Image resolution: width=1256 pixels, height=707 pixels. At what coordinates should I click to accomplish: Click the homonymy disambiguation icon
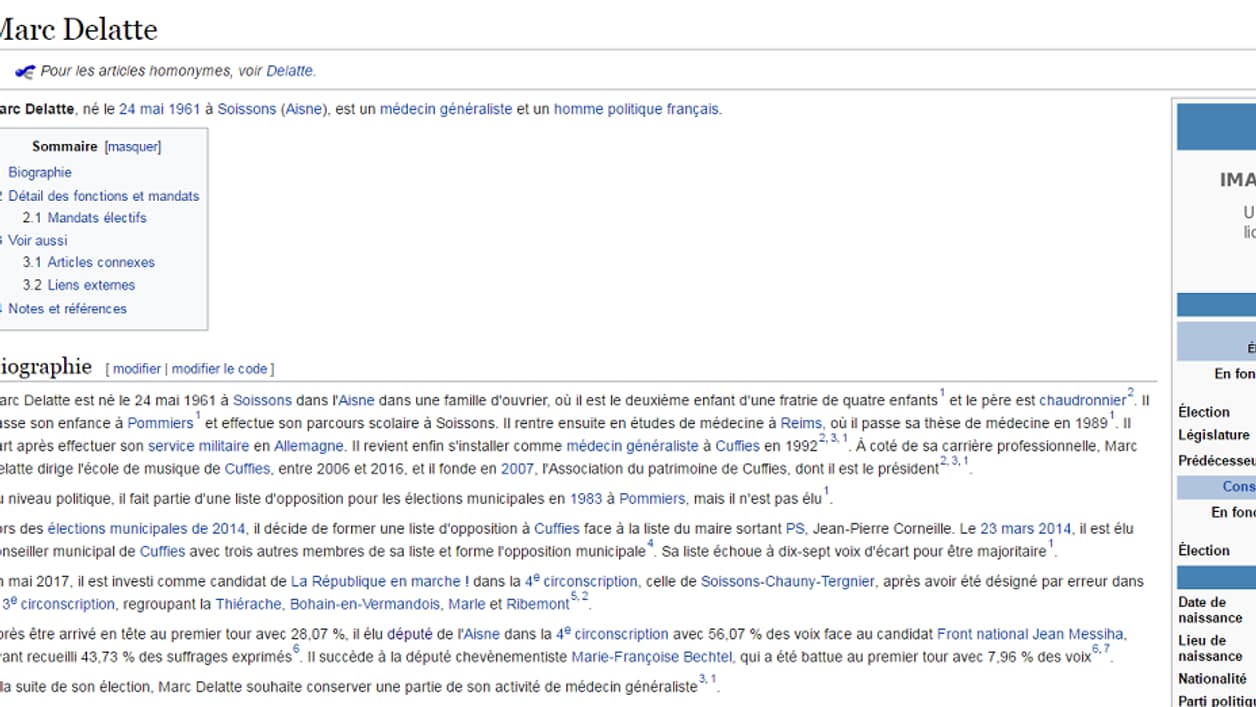tap(24, 72)
